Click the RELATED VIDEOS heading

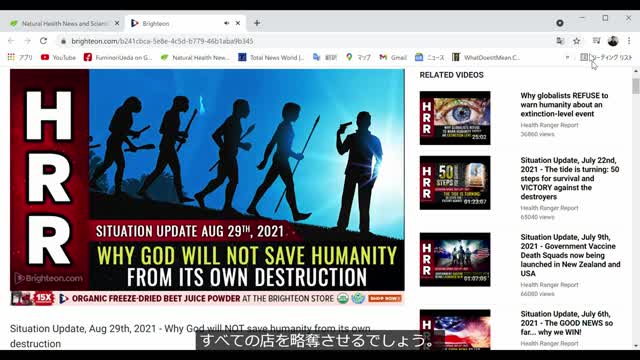tap(451, 75)
